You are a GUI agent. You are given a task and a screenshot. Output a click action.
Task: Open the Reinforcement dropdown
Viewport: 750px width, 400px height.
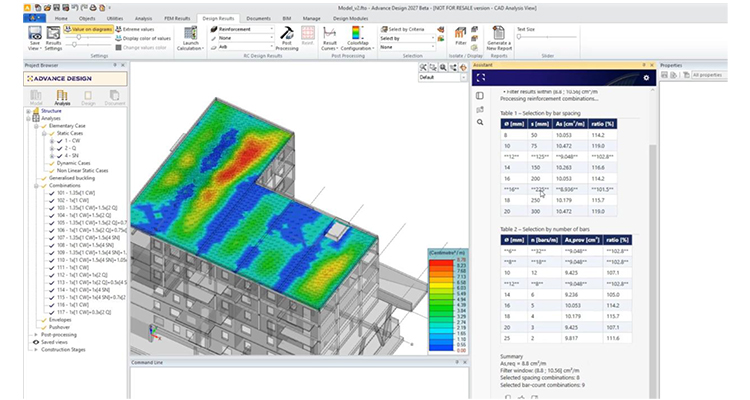click(x=246, y=29)
